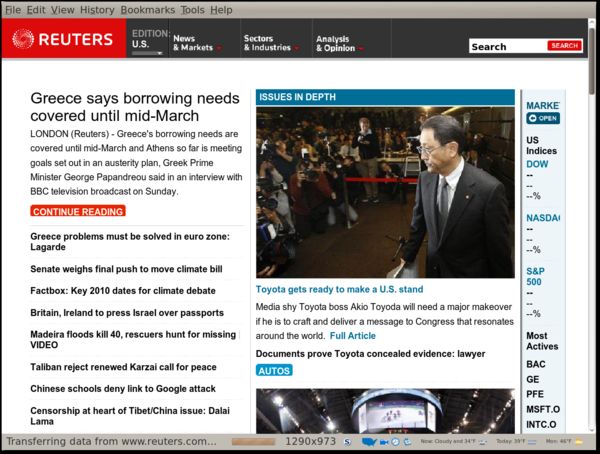This screenshot has width=600, height=454.
Task: Click the page loading progress bar
Action: (x=253, y=442)
